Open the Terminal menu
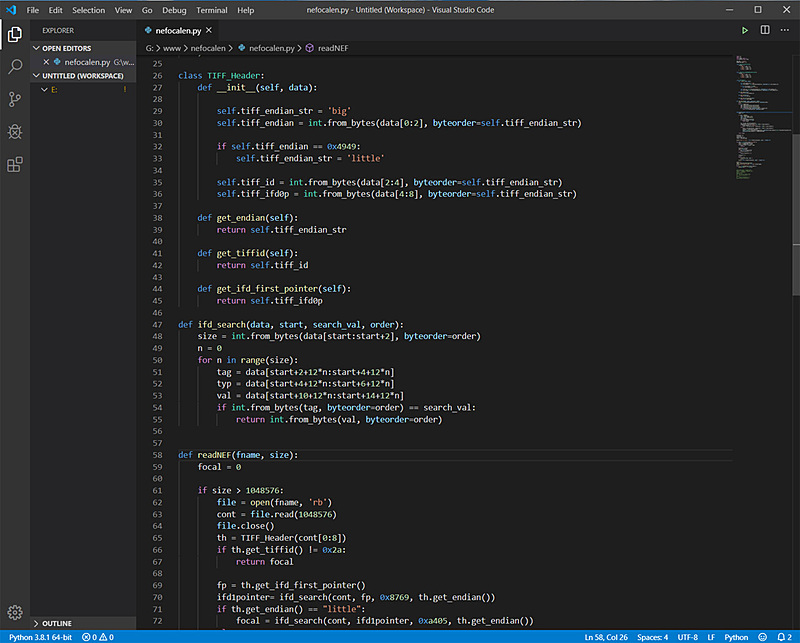 [211, 10]
